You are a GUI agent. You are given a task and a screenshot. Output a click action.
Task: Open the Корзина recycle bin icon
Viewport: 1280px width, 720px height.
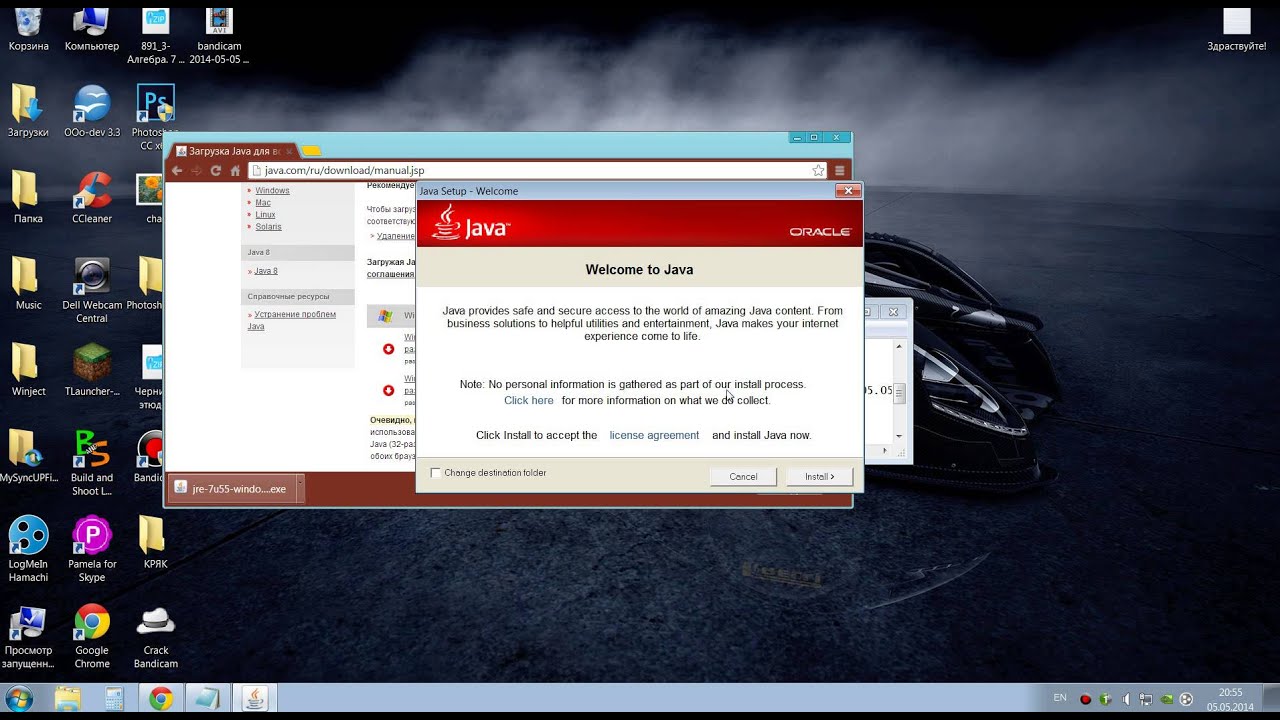coord(29,29)
